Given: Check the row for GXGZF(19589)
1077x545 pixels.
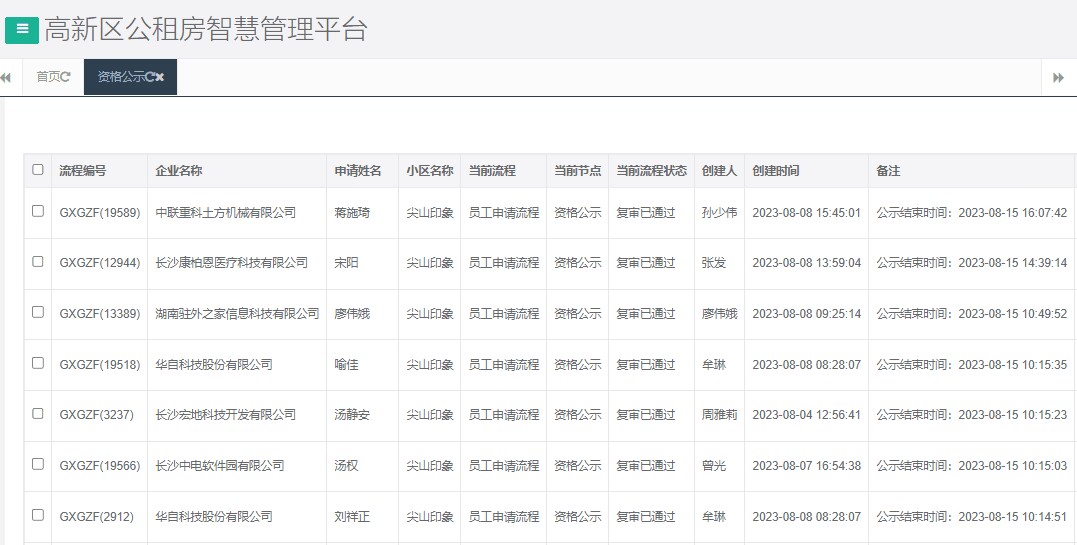Looking at the screenshot, I should [x=38, y=212].
